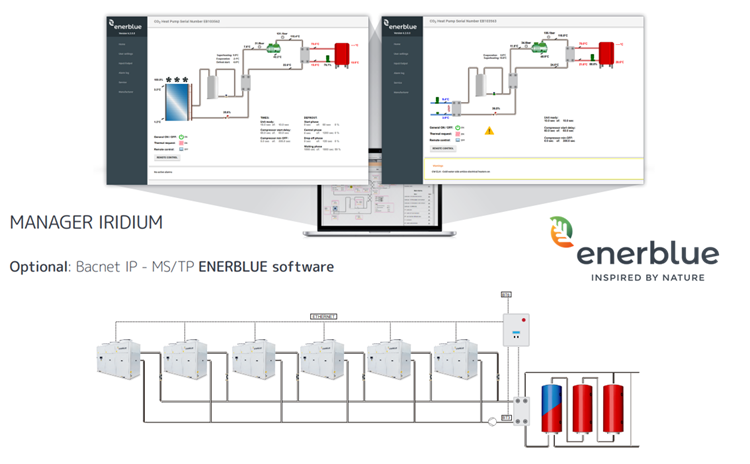Click liquid receiver vessel in right window
The height and width of the screenshot is (464, 750).
481,85
